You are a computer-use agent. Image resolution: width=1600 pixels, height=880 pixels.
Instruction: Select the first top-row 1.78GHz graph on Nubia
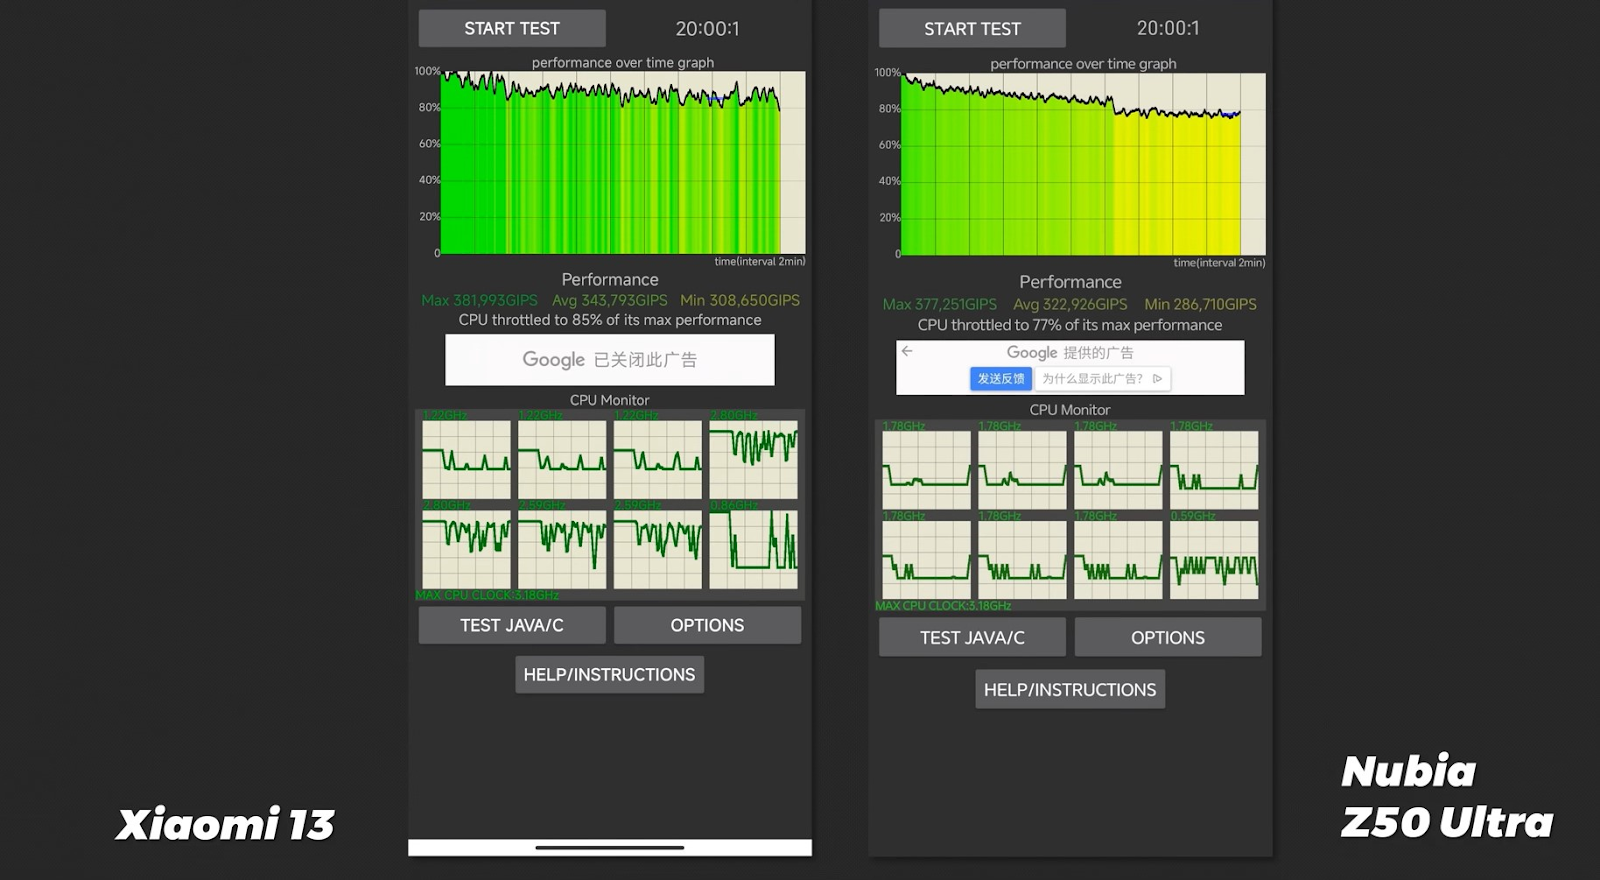coord(926,470)
